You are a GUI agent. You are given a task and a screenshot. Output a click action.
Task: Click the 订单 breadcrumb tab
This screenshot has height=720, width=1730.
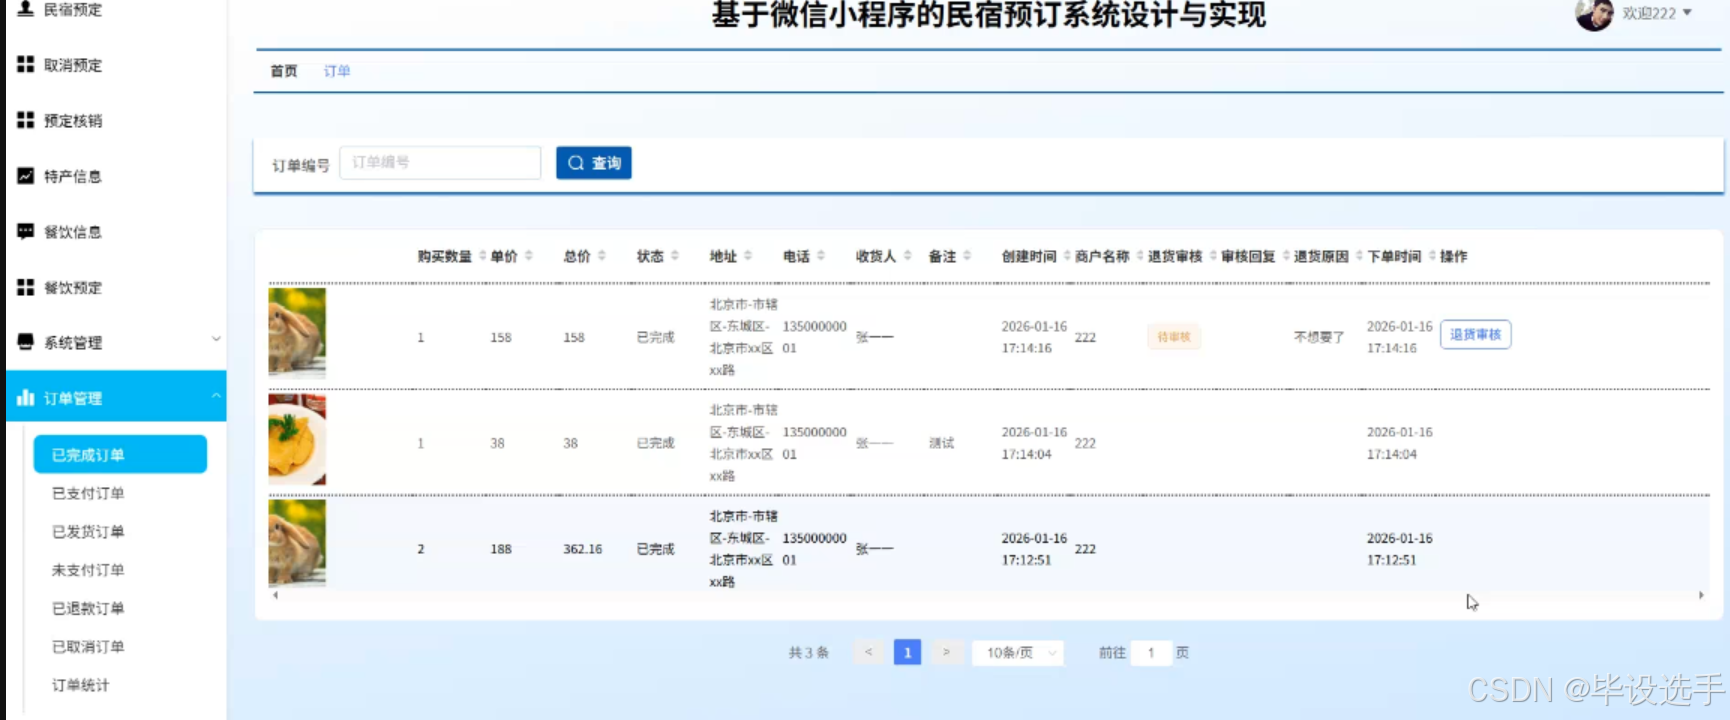(x=337, y=71)
